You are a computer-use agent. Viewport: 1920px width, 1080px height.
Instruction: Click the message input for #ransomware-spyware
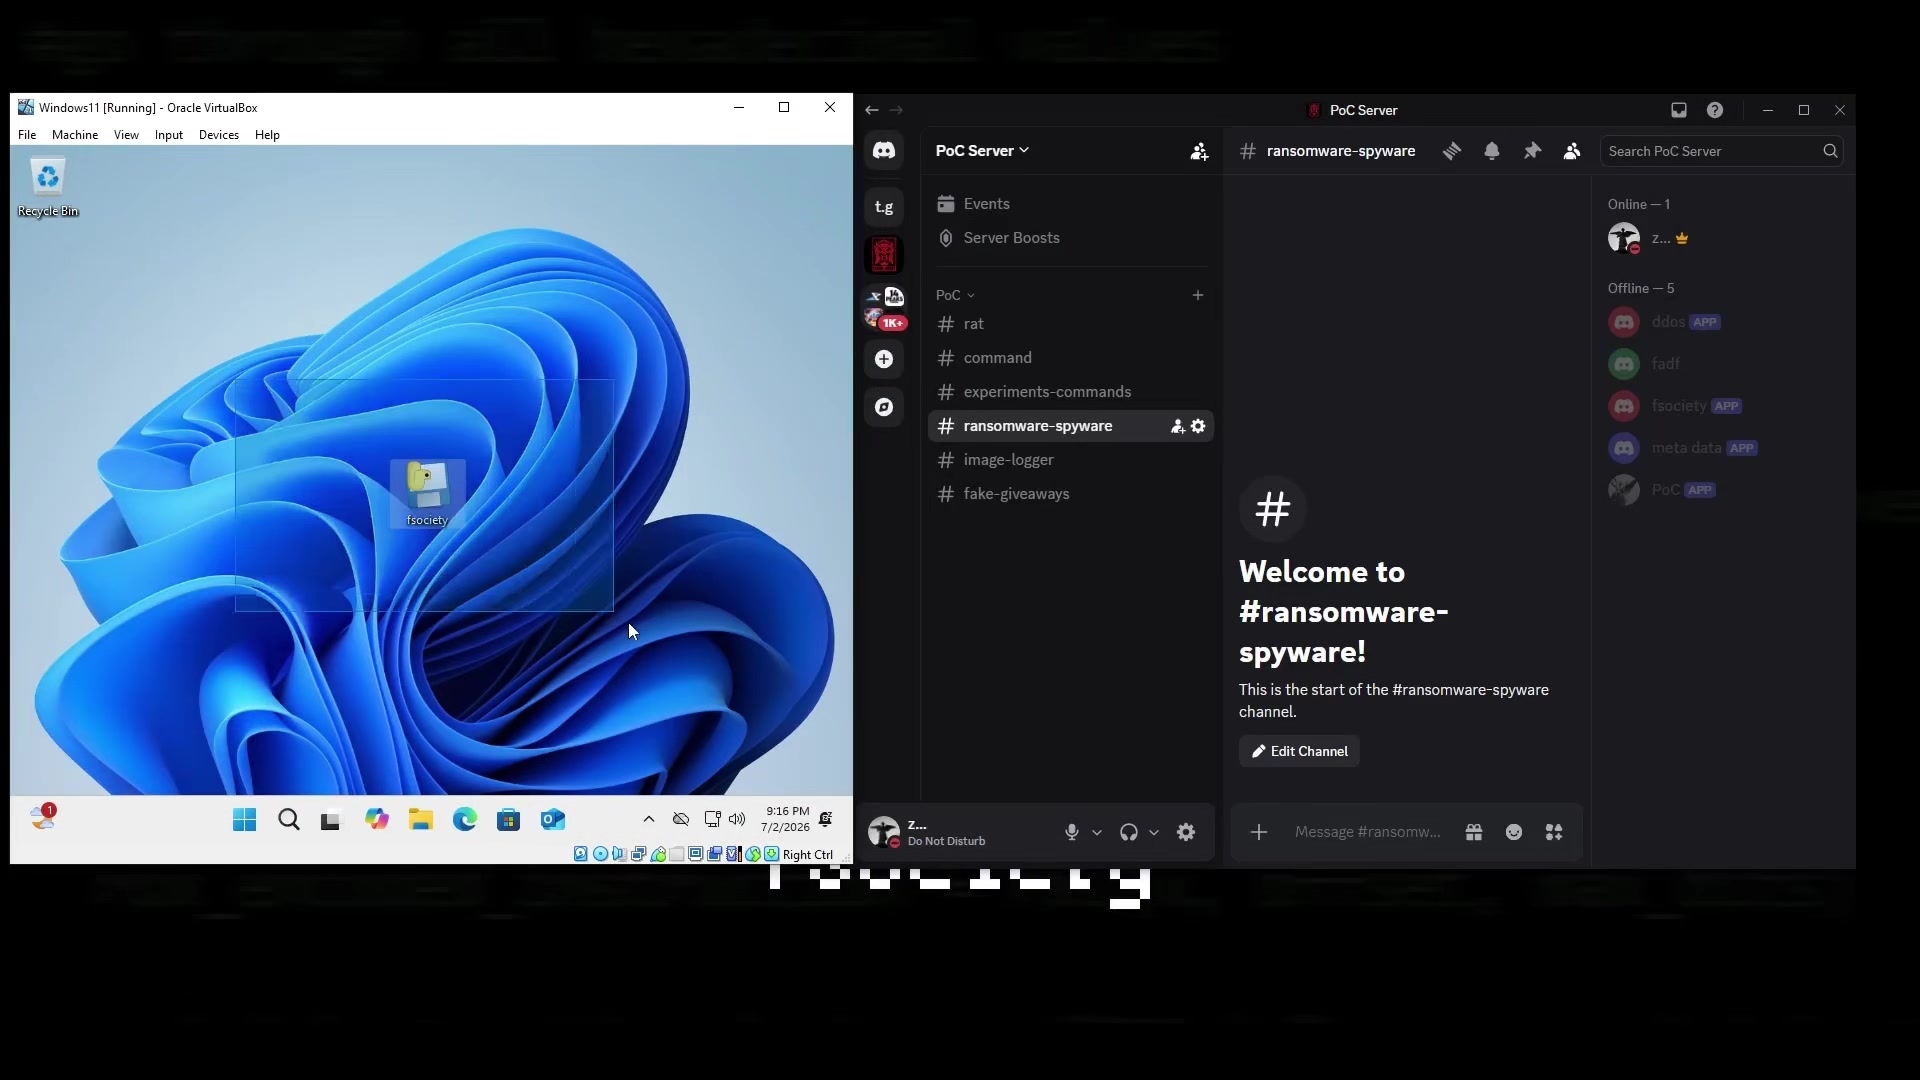point(1368,832)
